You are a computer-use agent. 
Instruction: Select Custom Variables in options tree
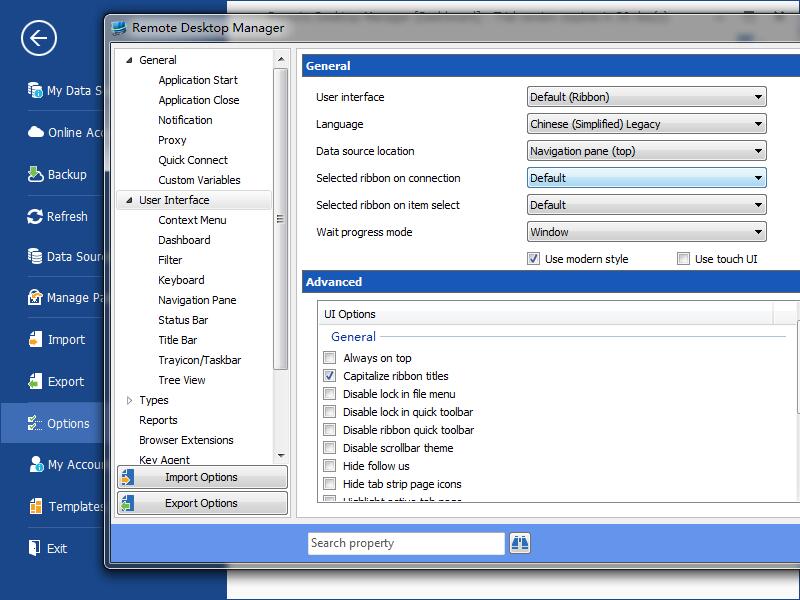(199, 180)
